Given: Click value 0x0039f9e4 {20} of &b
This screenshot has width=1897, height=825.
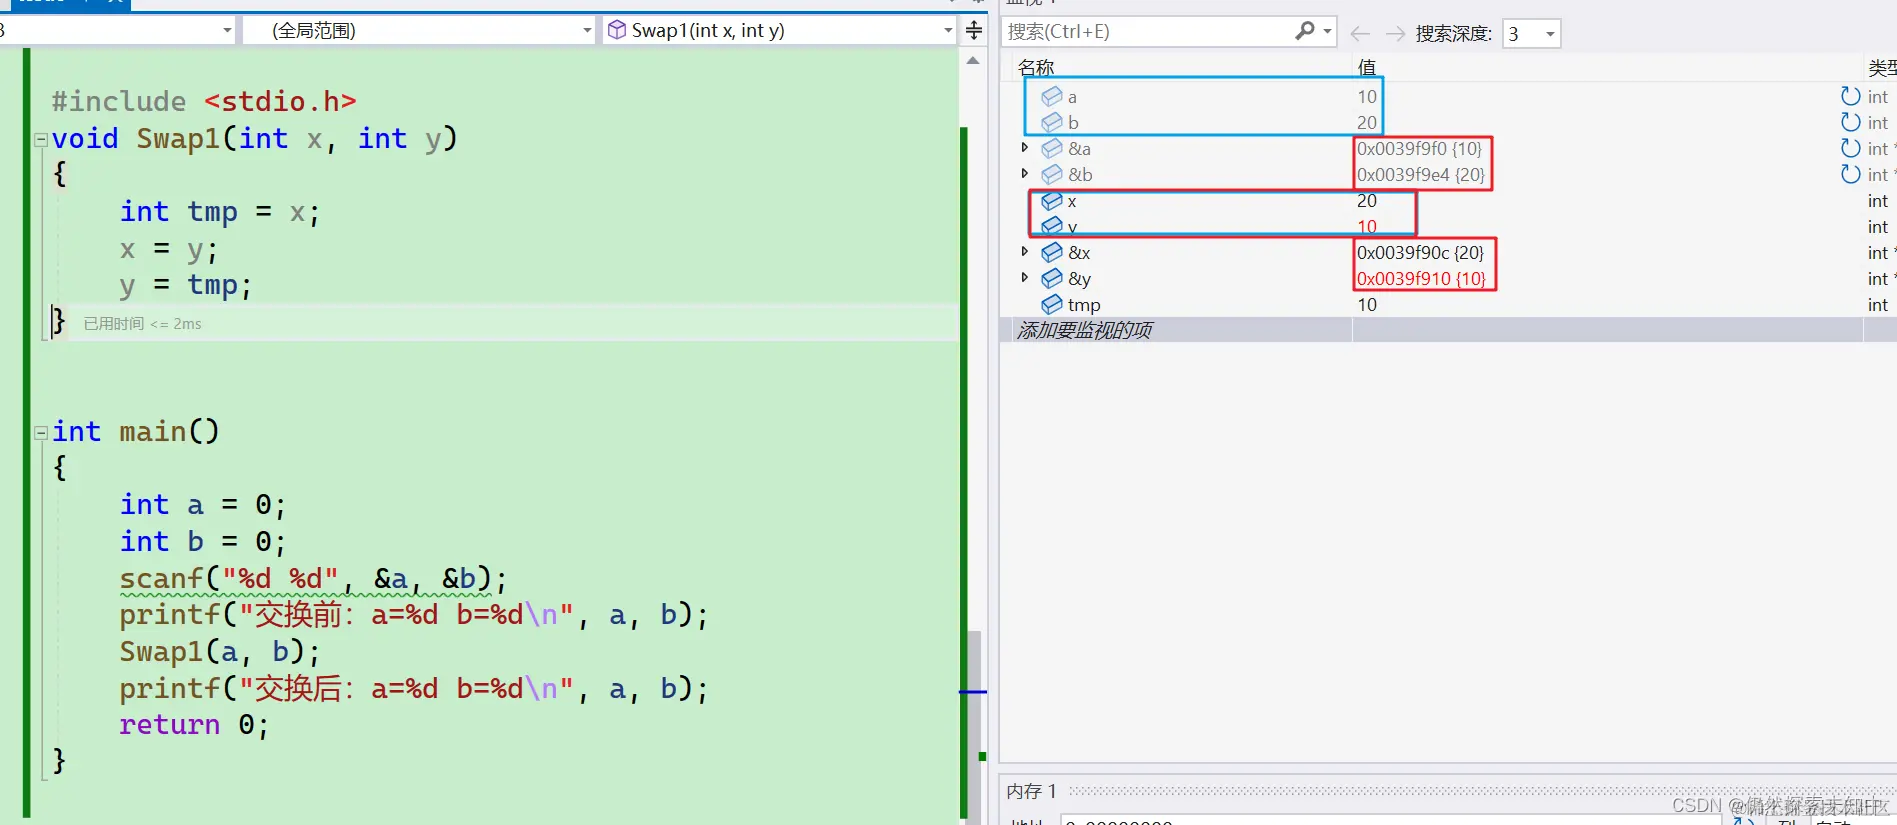Looking at the screenshot, I should [x=1421, y=174].
